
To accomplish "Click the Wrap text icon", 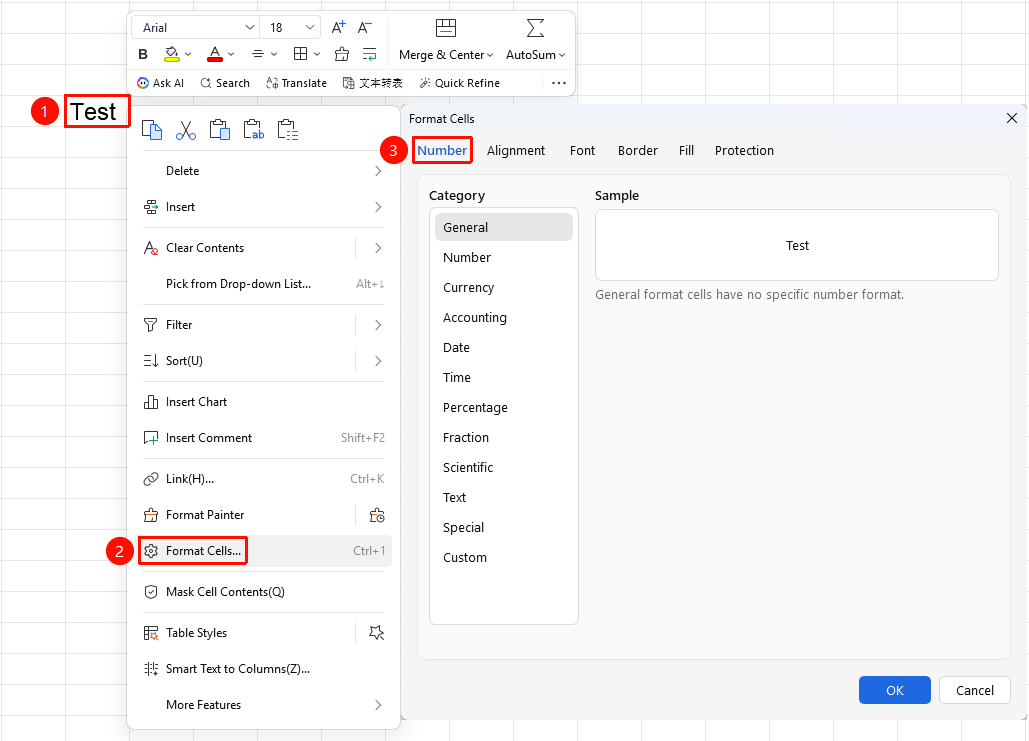I will point(369,54).
